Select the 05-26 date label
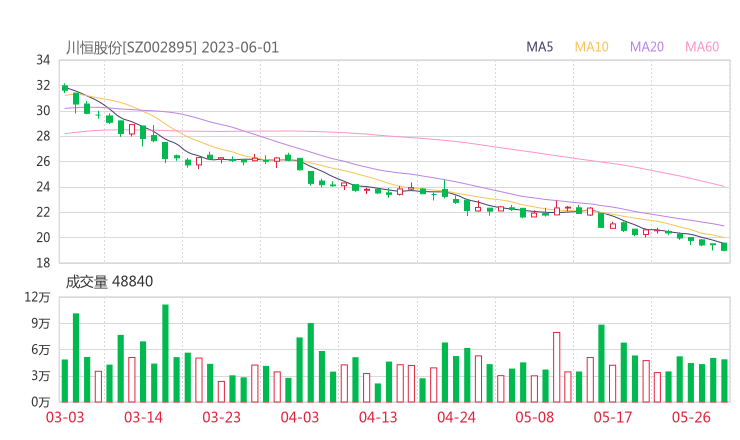The width and height of the screenshot is (740, 440). (691, 417)
